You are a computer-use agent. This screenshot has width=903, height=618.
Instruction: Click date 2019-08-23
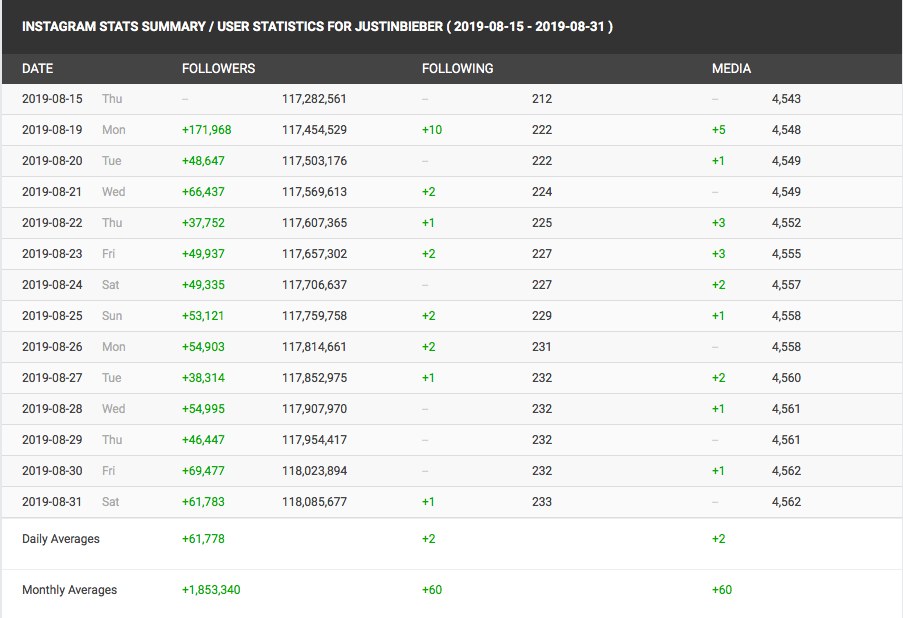point(52,254)
